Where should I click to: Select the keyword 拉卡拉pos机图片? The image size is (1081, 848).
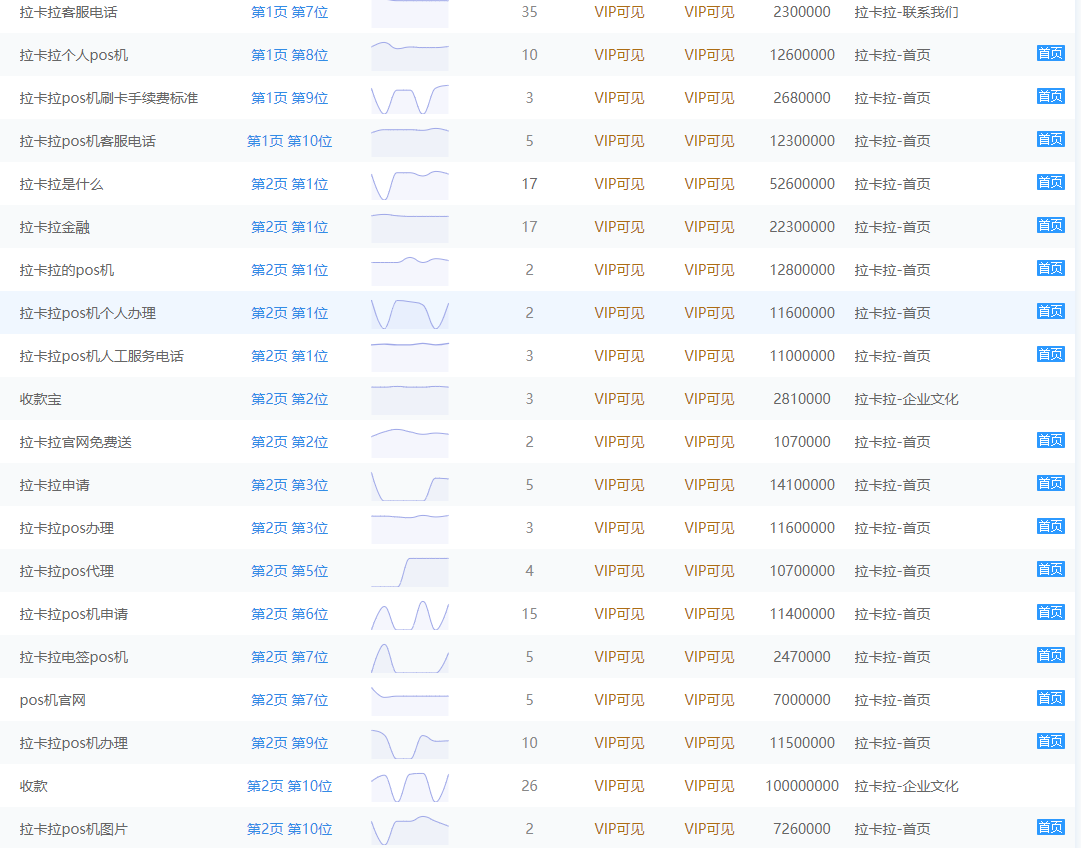click(x=74, y=829)
